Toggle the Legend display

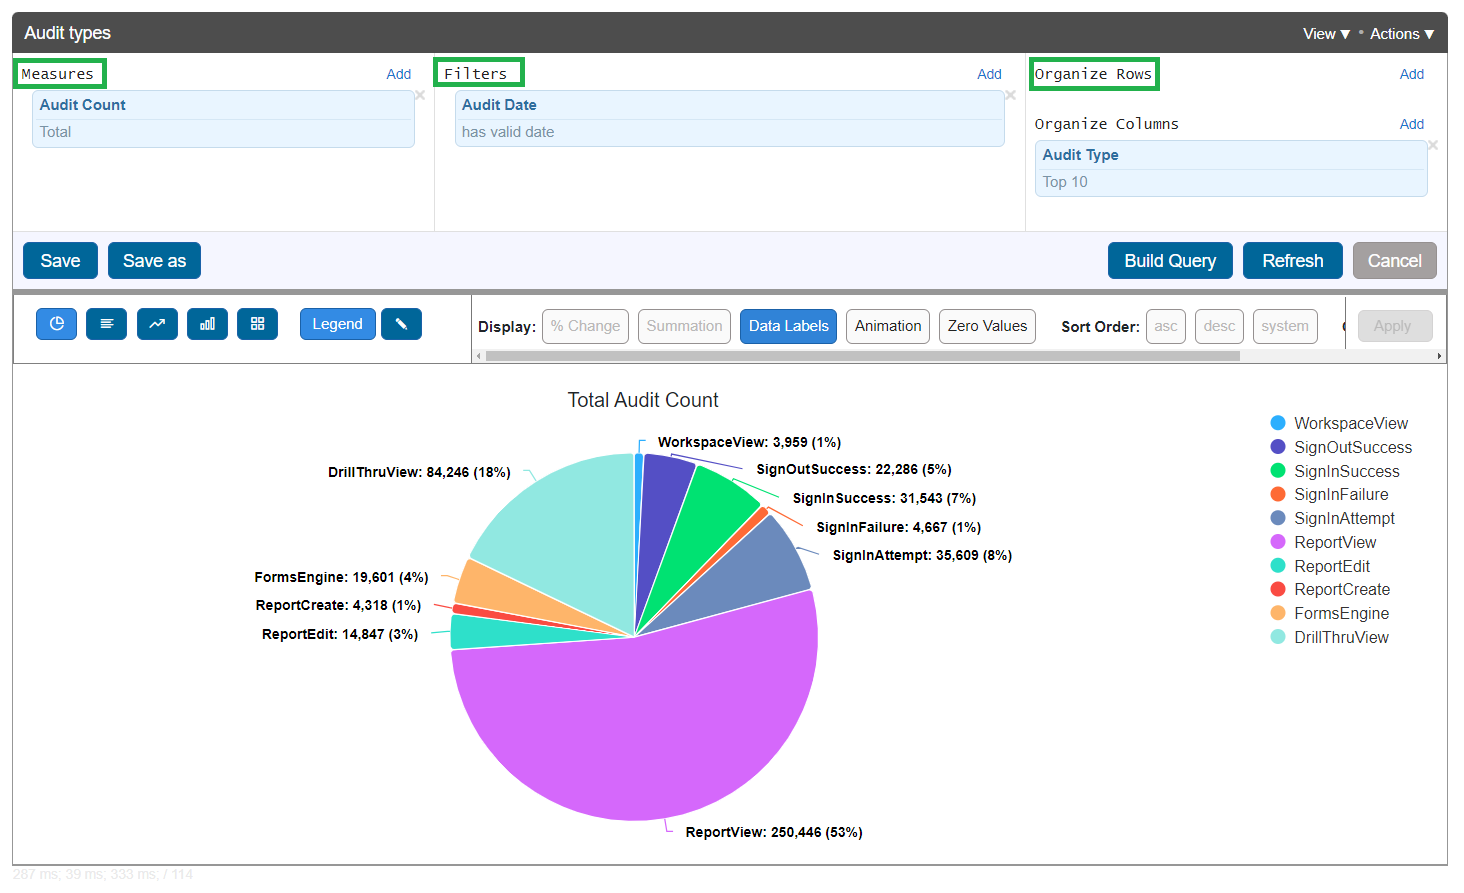[337, 324]
